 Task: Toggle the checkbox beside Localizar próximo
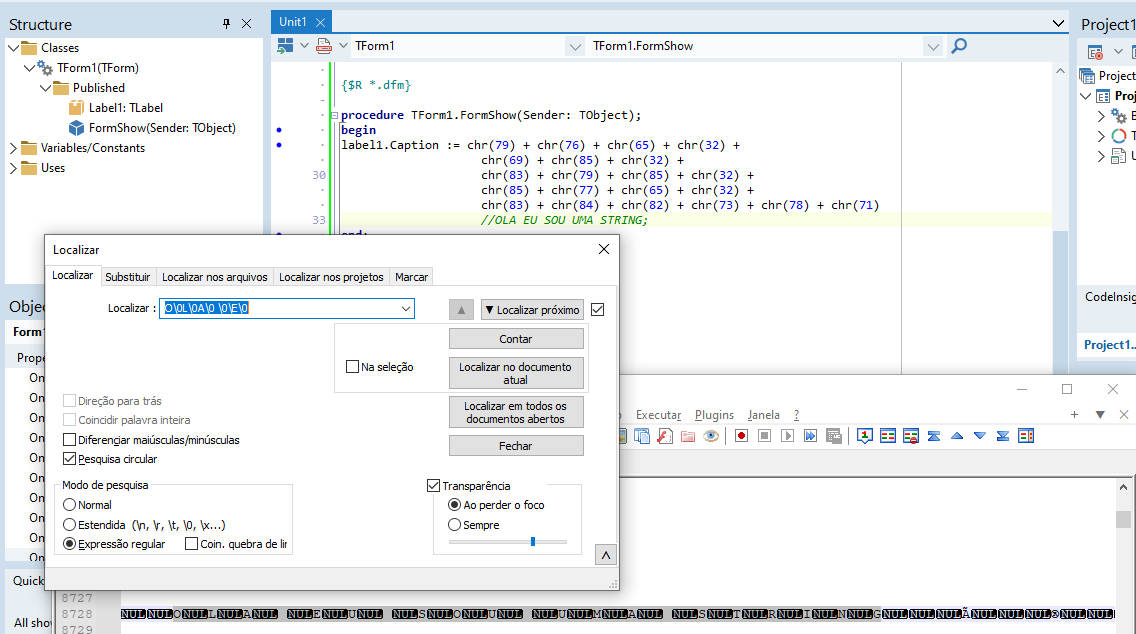pyautogui.click(x=598, y=309)
